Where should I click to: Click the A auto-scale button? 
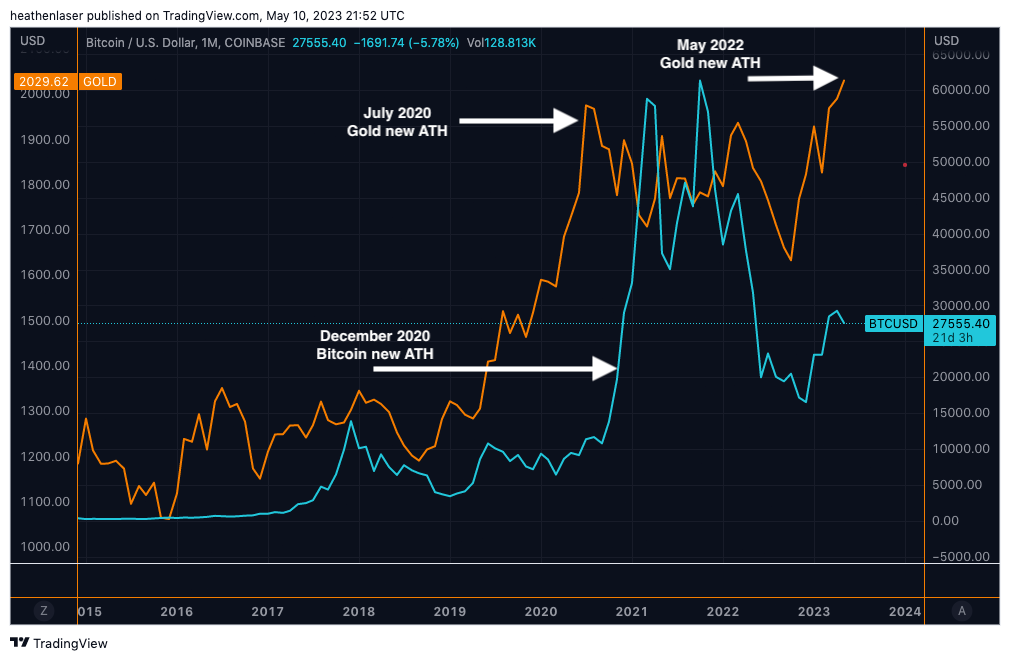point(962,610)
